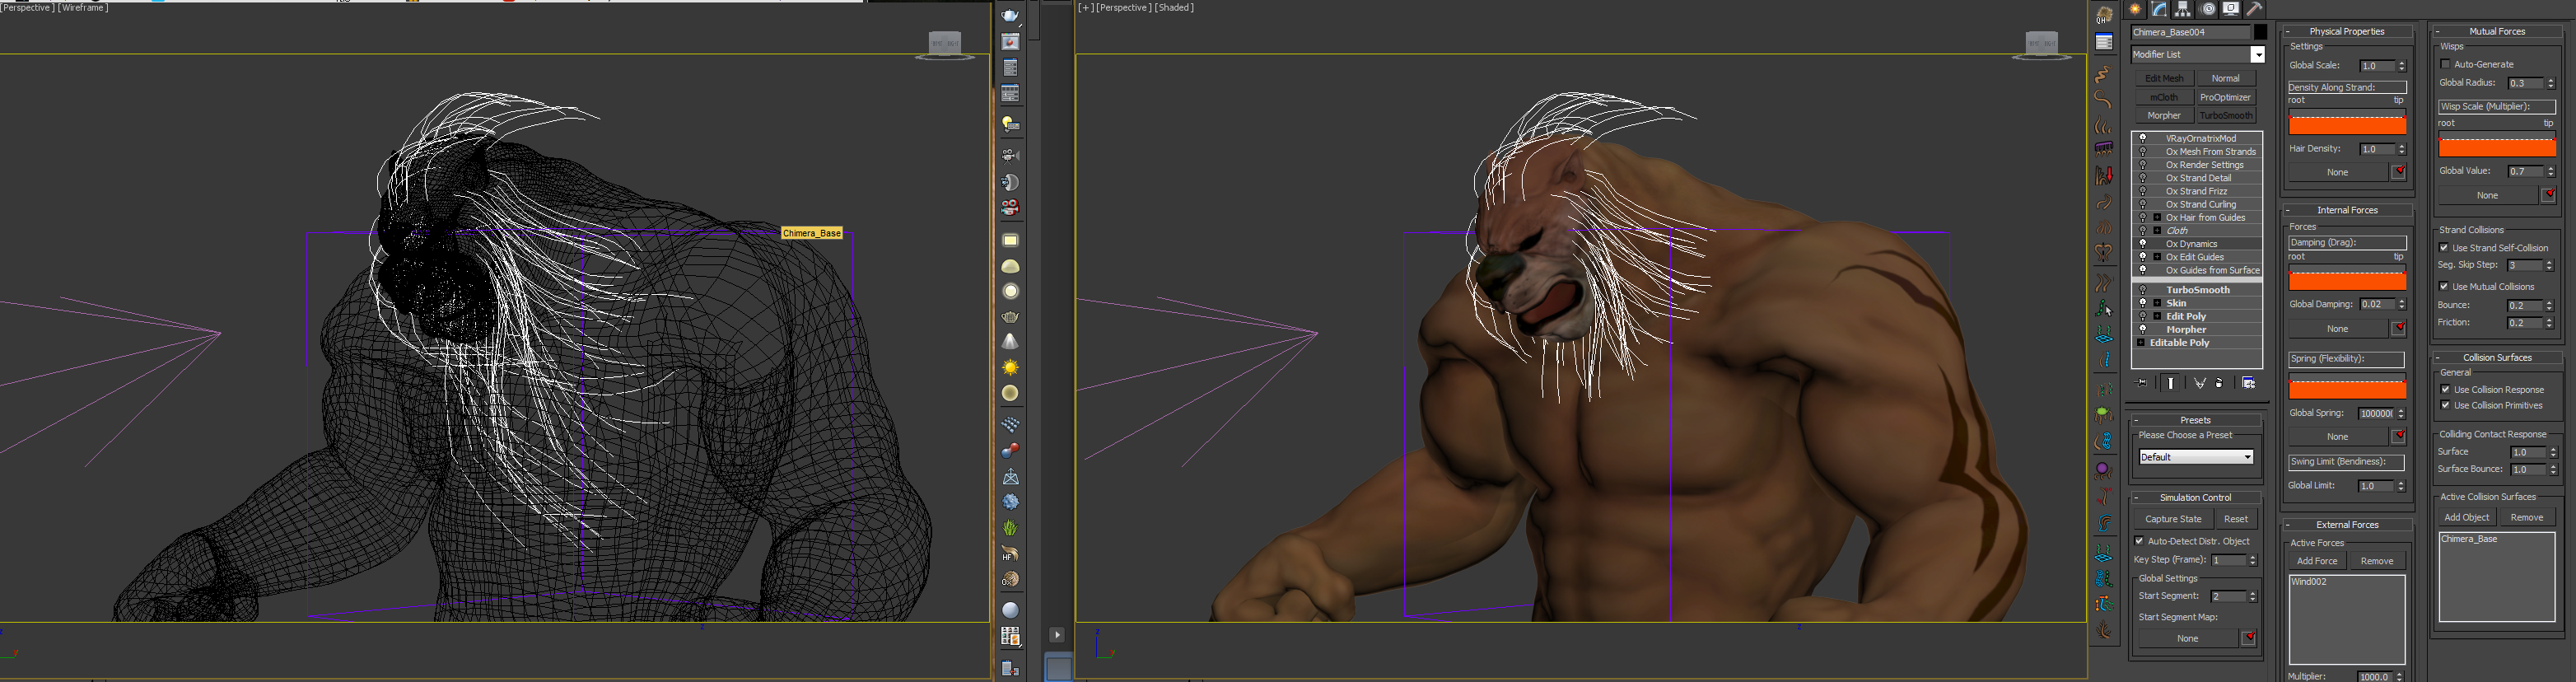The width and height of the screenshot is (2576, 682).
Task: Click the black object color swatch
Action: (2260, 32)
